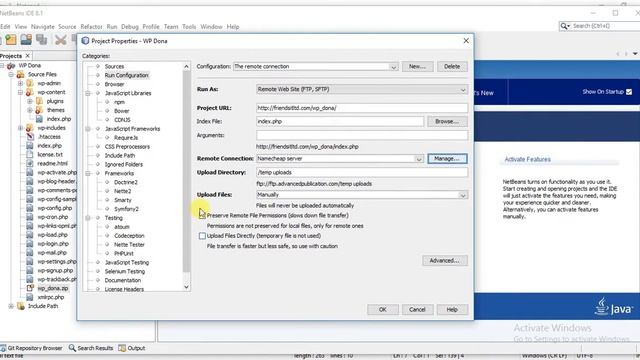Click in the Arguments field
This screenshot has height=360, width=640.
362,135
